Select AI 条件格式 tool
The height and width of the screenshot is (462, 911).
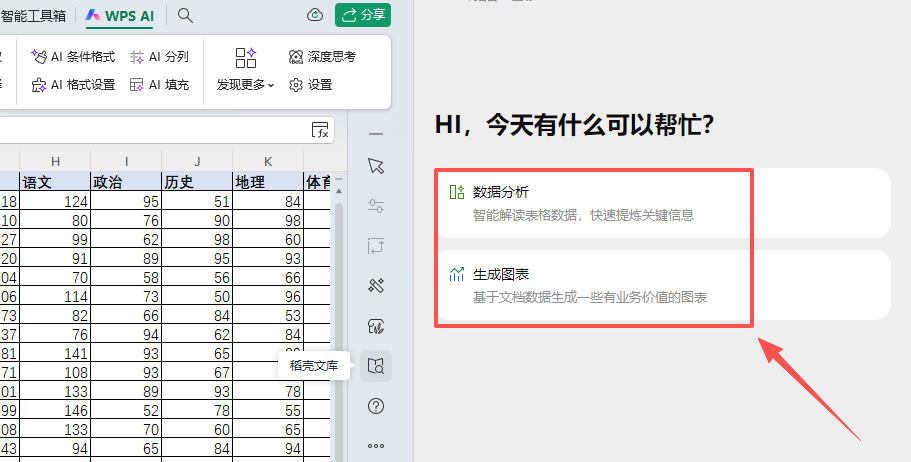tap(73, 56)
